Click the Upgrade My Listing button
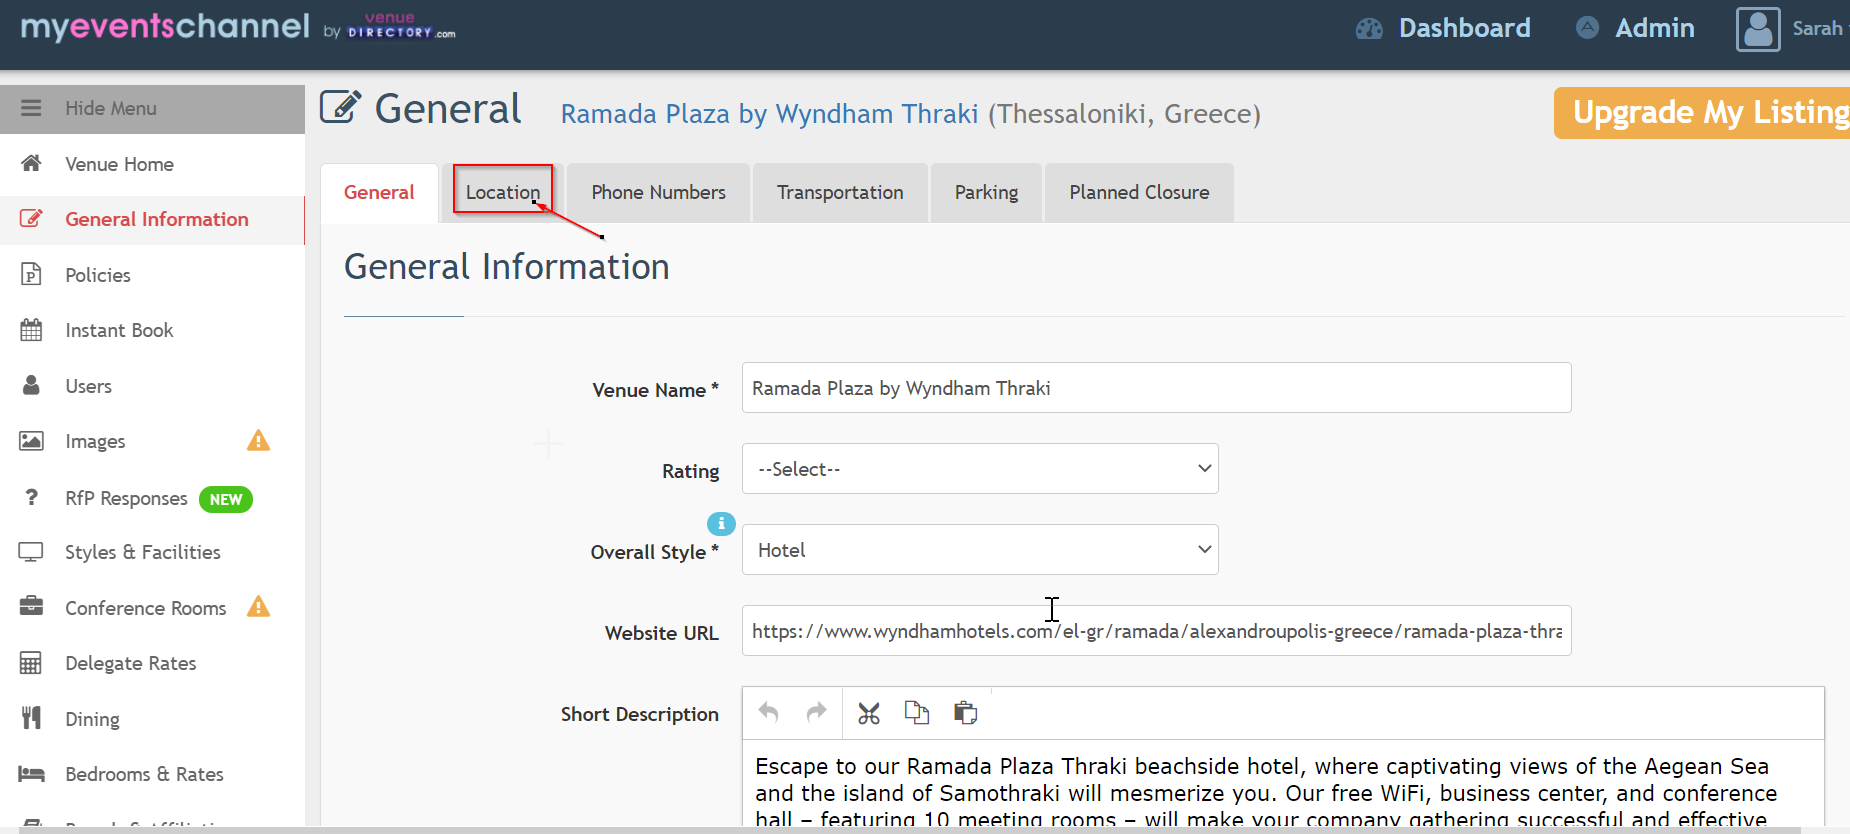The image size is (1850, 834). coord(1702,113)
